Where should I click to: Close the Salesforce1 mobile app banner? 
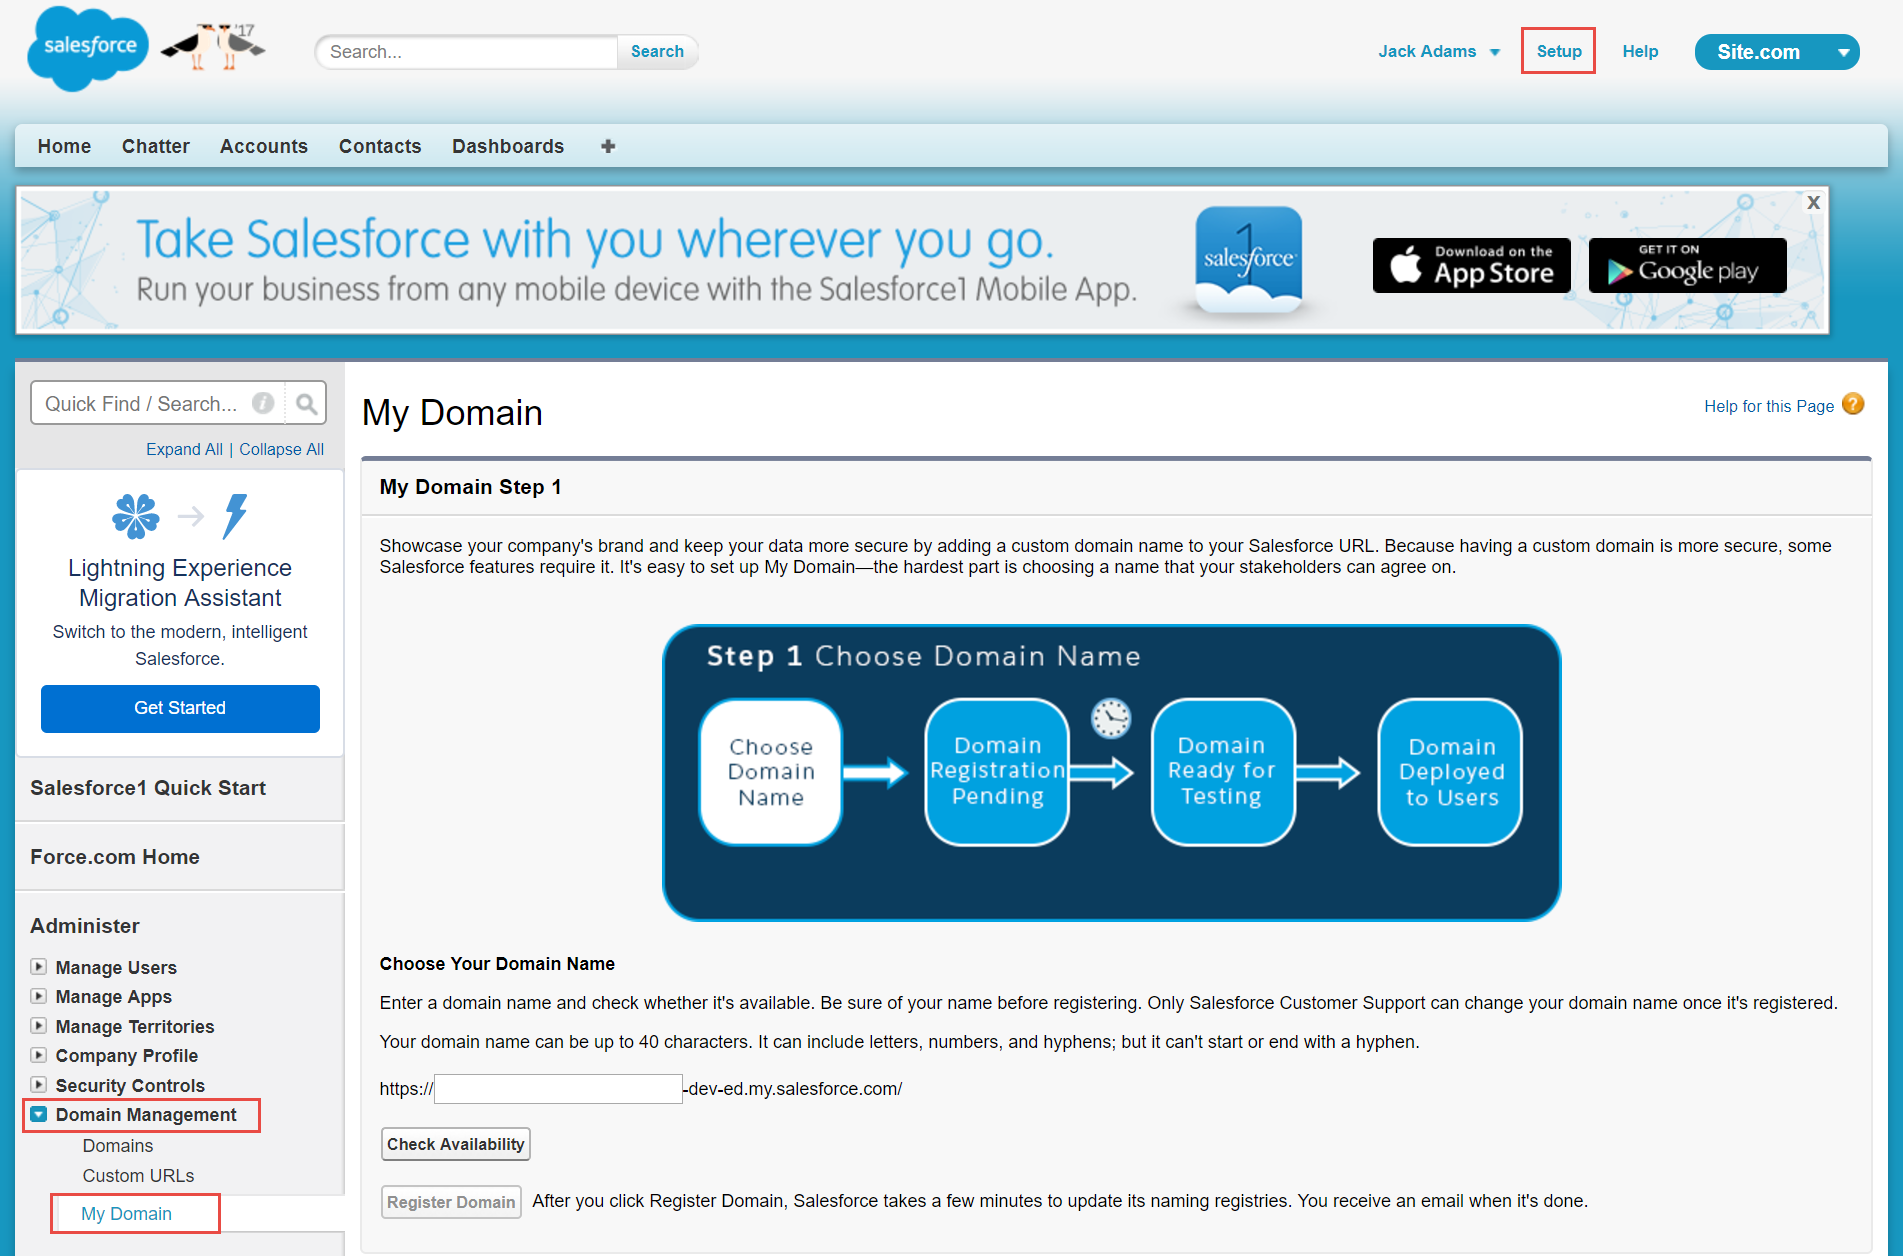tap(1813, 202)
